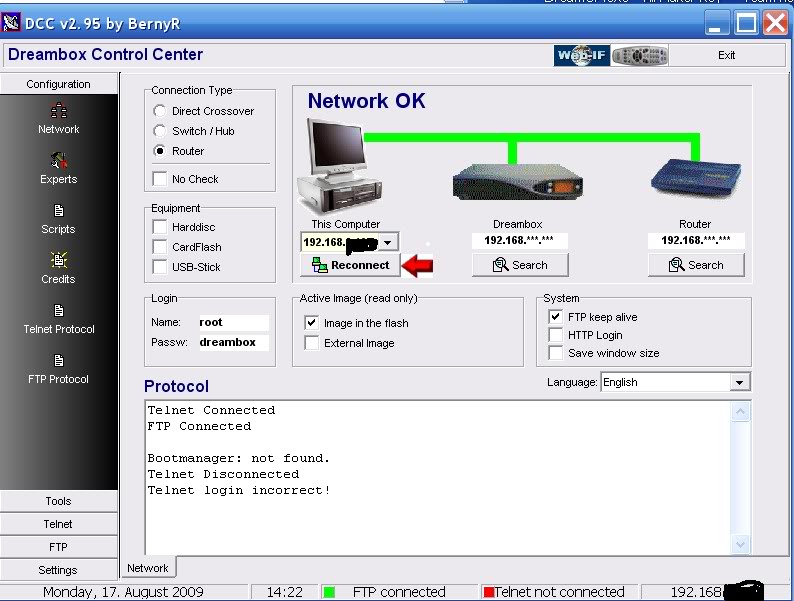Viewport: 794px width, 601px height.
Task: Click the Passw field
Action: pyautogui.click(x=233, y=342)
